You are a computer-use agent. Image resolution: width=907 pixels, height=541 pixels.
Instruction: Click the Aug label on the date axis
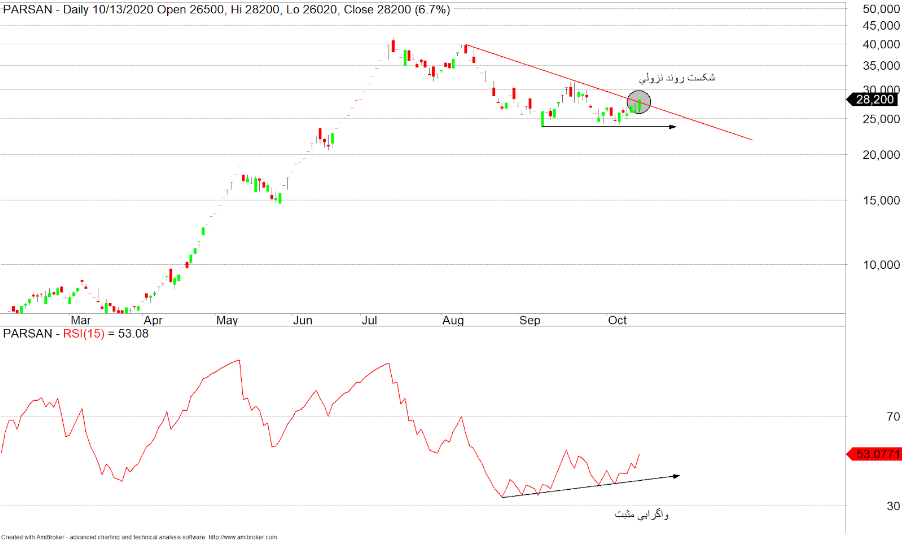453,321
